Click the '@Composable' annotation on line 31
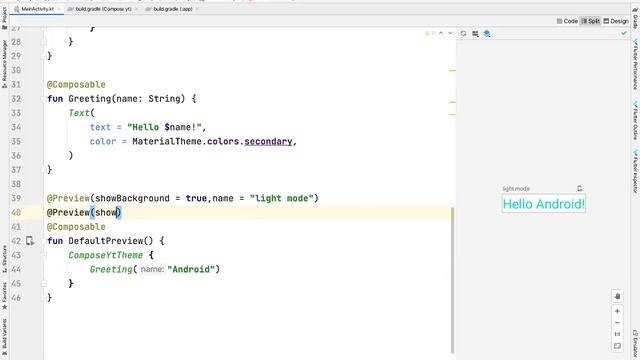 pyautogui.click(x=76, y=84)
